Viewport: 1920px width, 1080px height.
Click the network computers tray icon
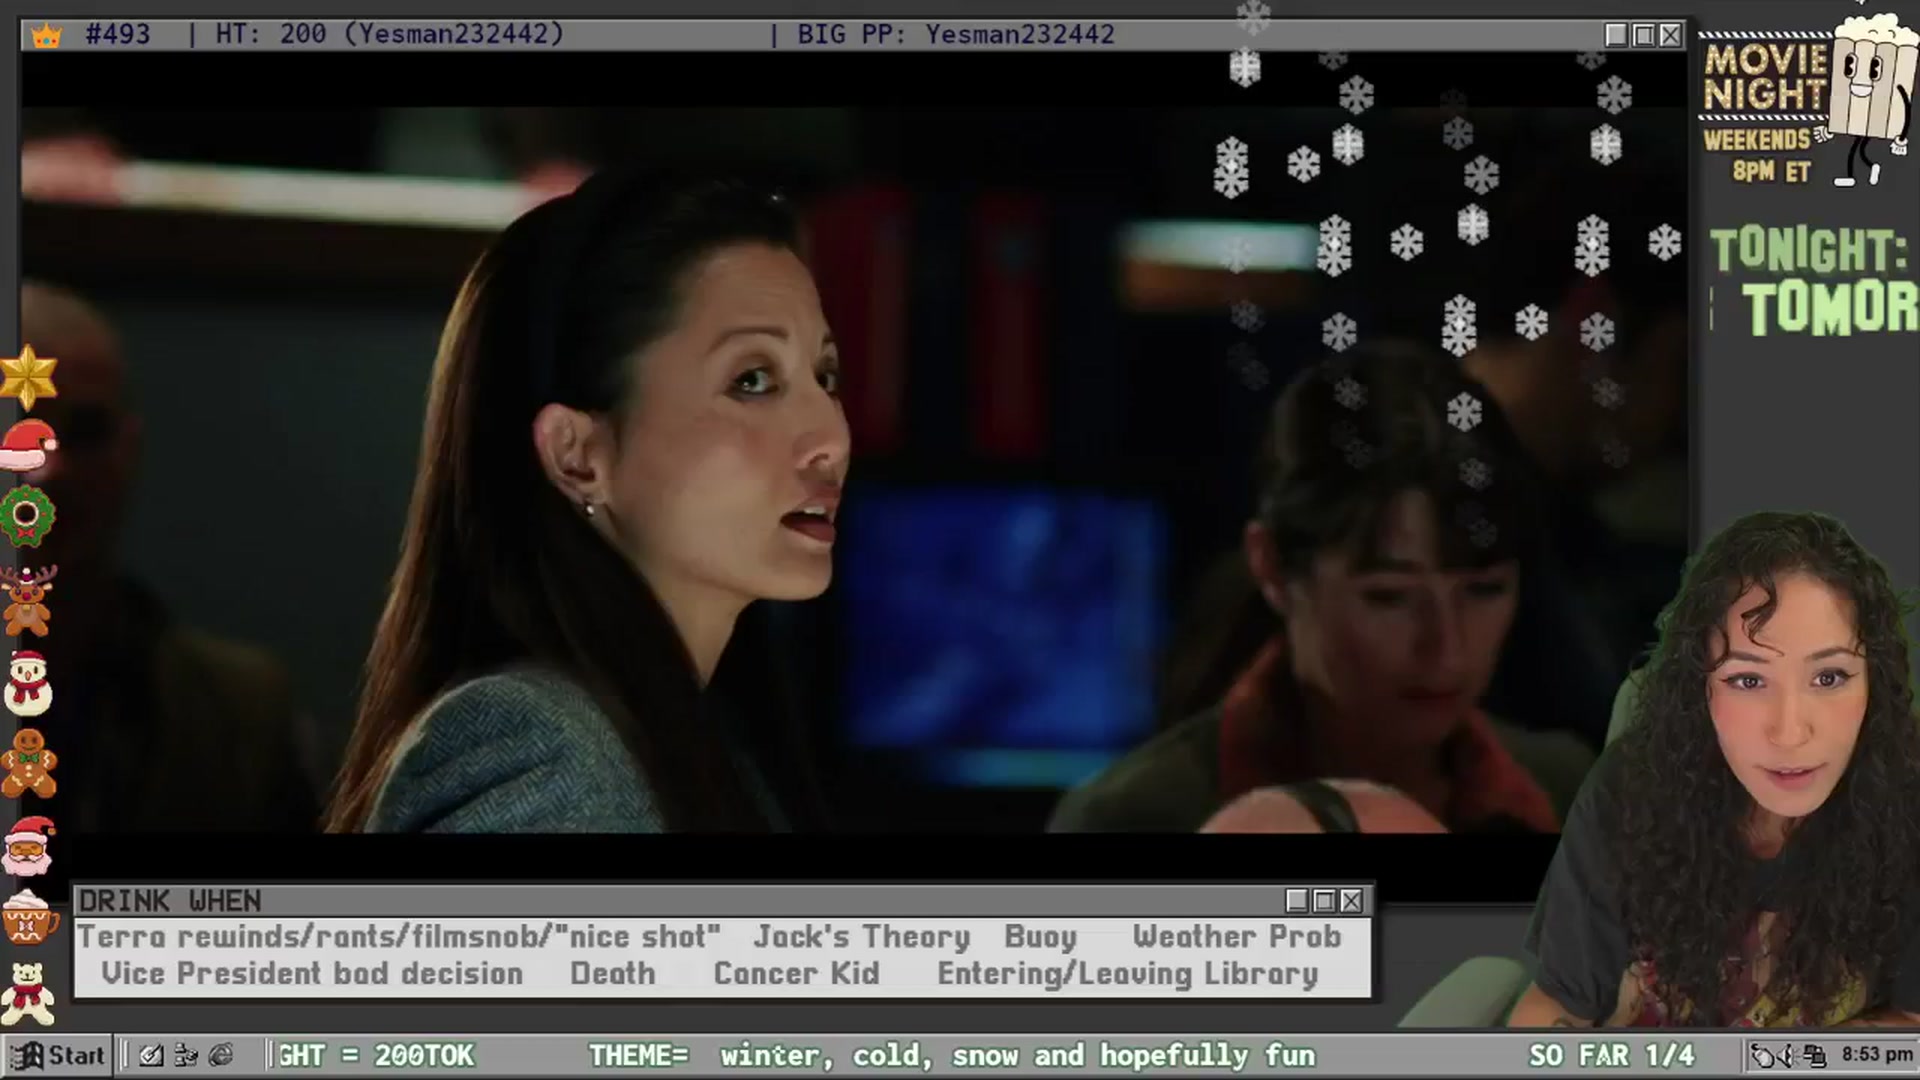click(1815, 1055)
